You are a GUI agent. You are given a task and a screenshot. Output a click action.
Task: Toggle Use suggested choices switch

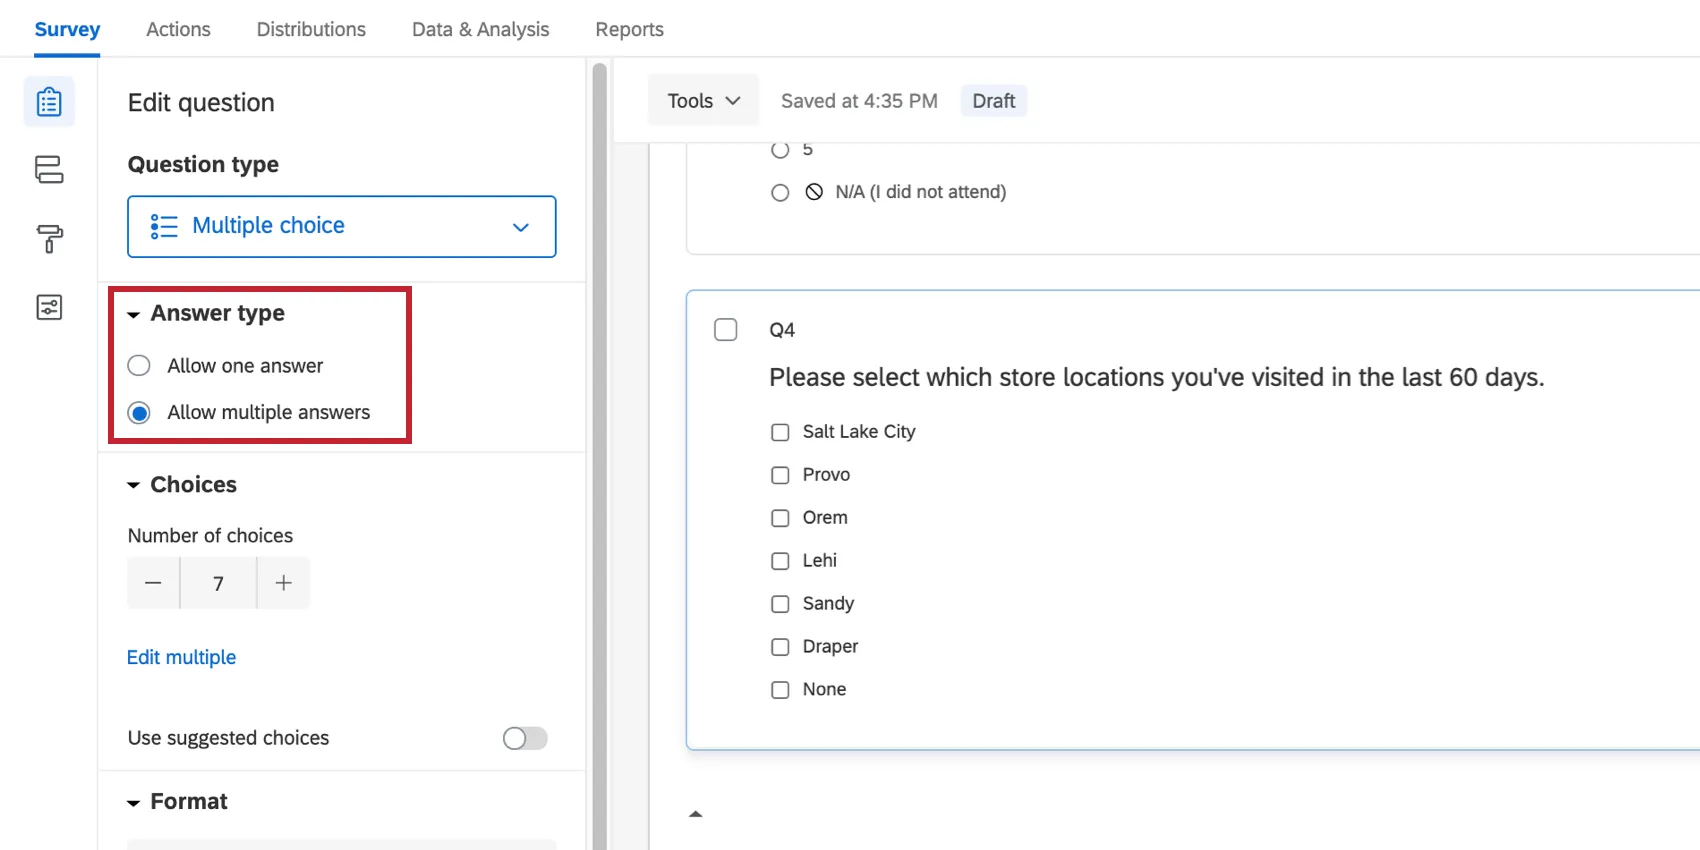[525, 738]
